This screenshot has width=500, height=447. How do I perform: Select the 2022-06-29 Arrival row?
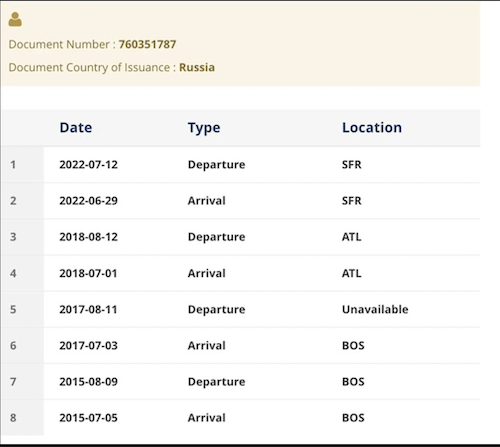pyautogui.click(x=241, y=201)
